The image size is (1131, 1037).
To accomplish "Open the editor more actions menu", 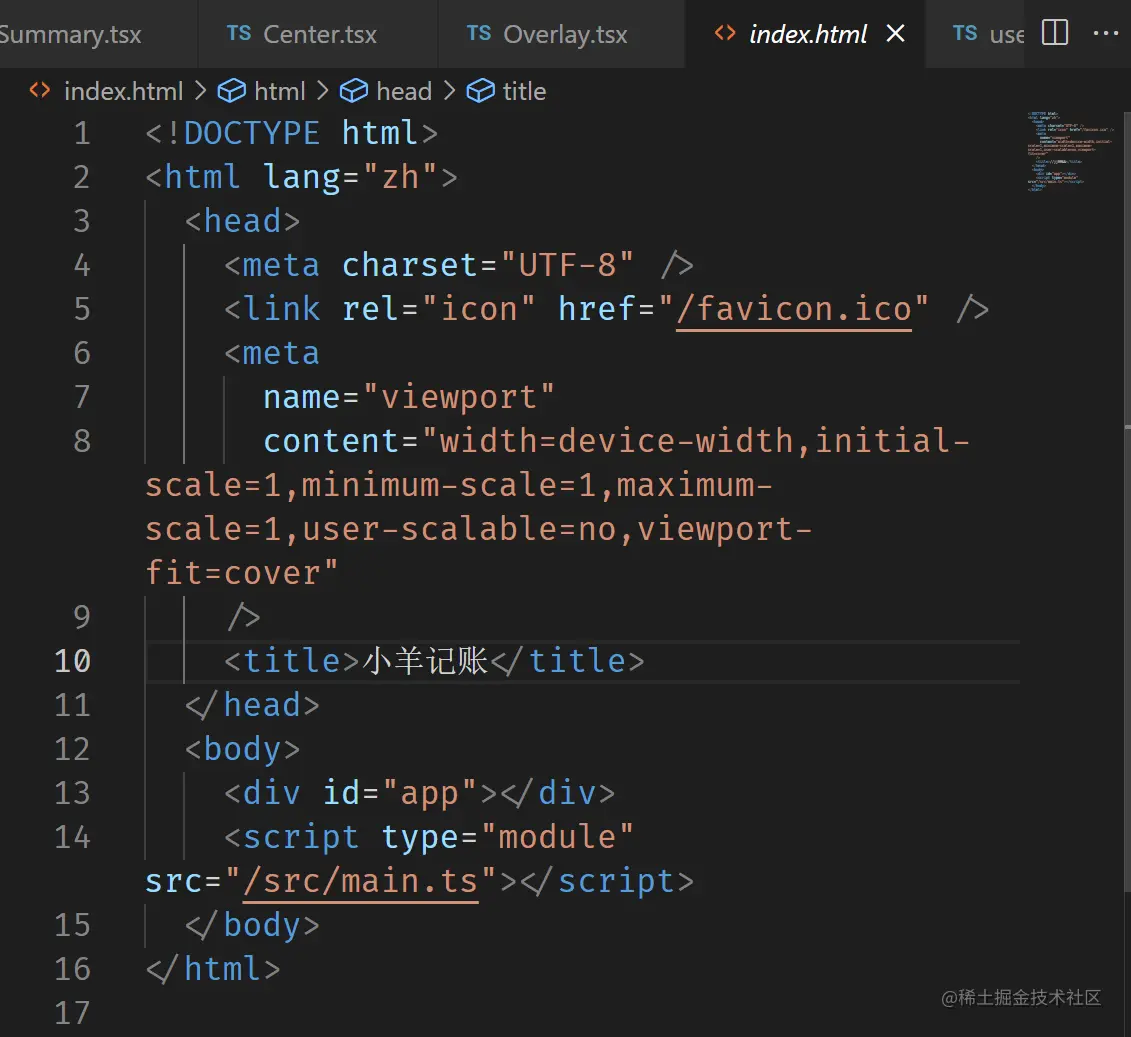I will pyautogui.click(x=1106, y=33).
